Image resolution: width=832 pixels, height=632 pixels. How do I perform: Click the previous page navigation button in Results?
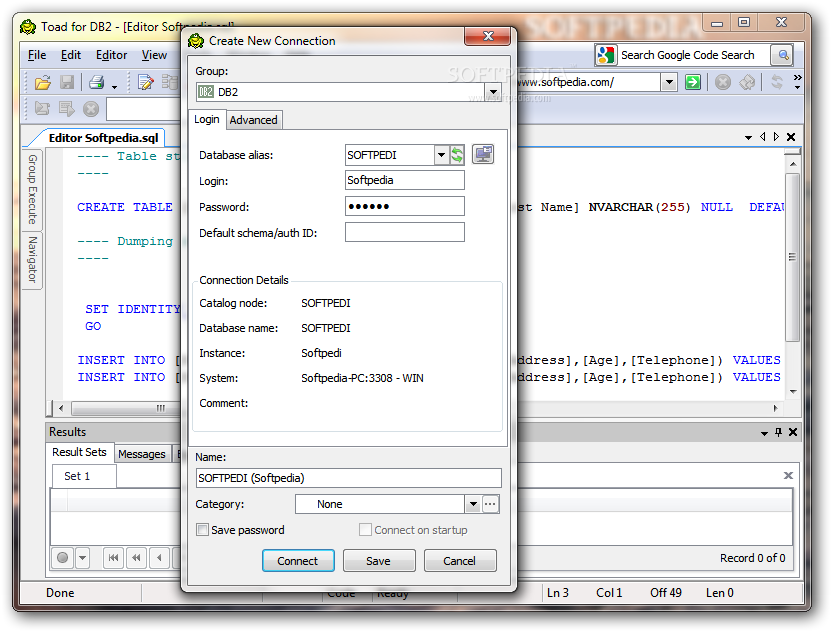coord(137,558)
